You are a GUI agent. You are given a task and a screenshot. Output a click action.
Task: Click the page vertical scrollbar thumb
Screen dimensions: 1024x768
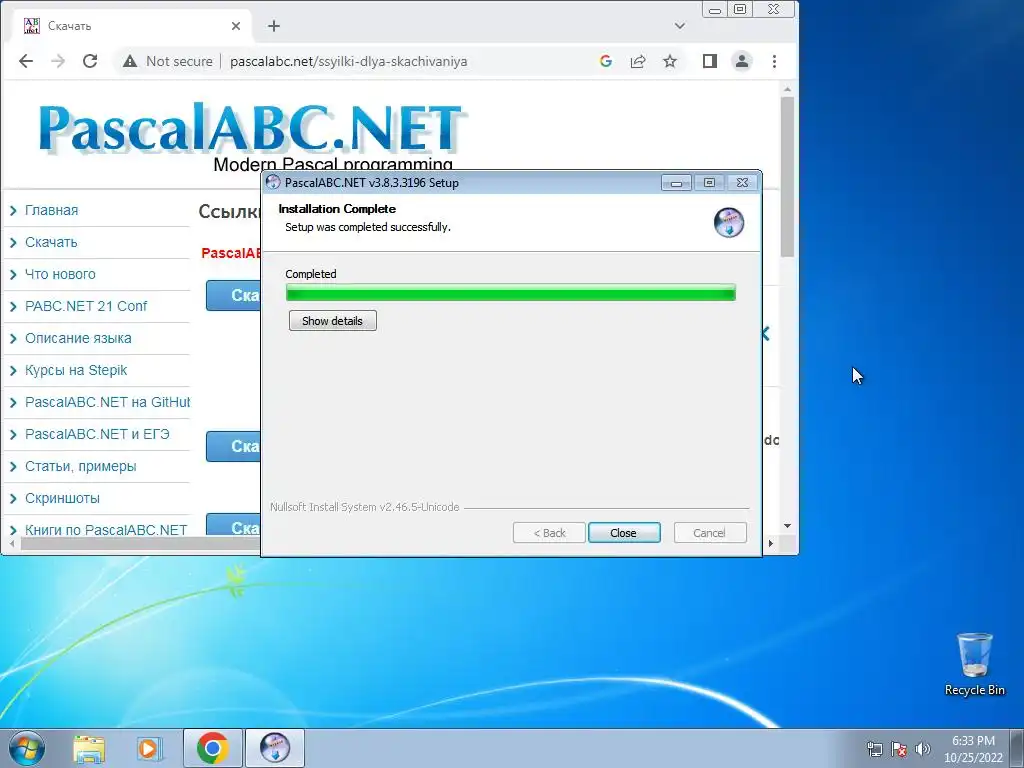click(x=787, y=176)
